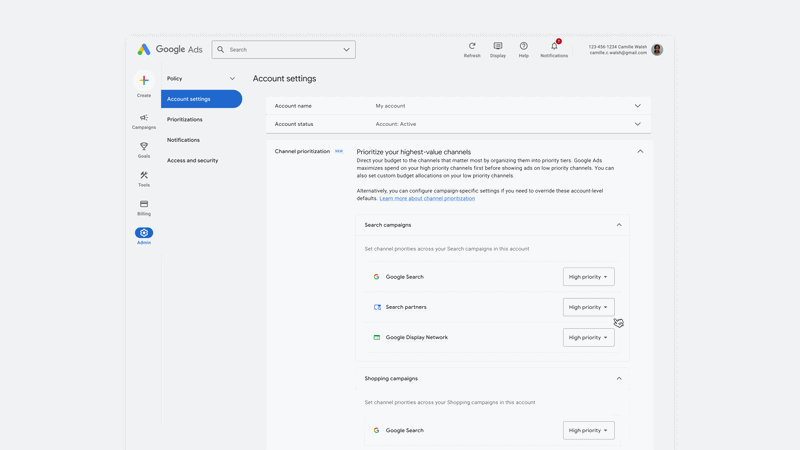Screen dimensions: 800x450
Task: Click Google Search icon under Search campaigns
Action: click(x=377, y=277)
